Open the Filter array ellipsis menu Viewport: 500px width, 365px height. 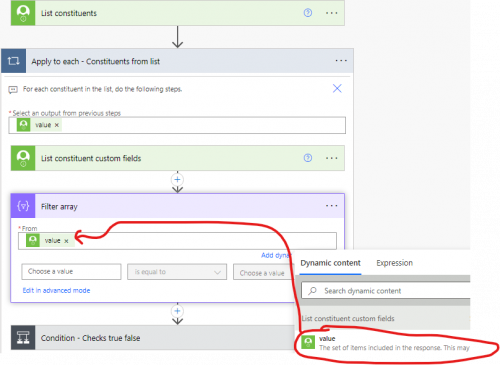click(332, 206)
